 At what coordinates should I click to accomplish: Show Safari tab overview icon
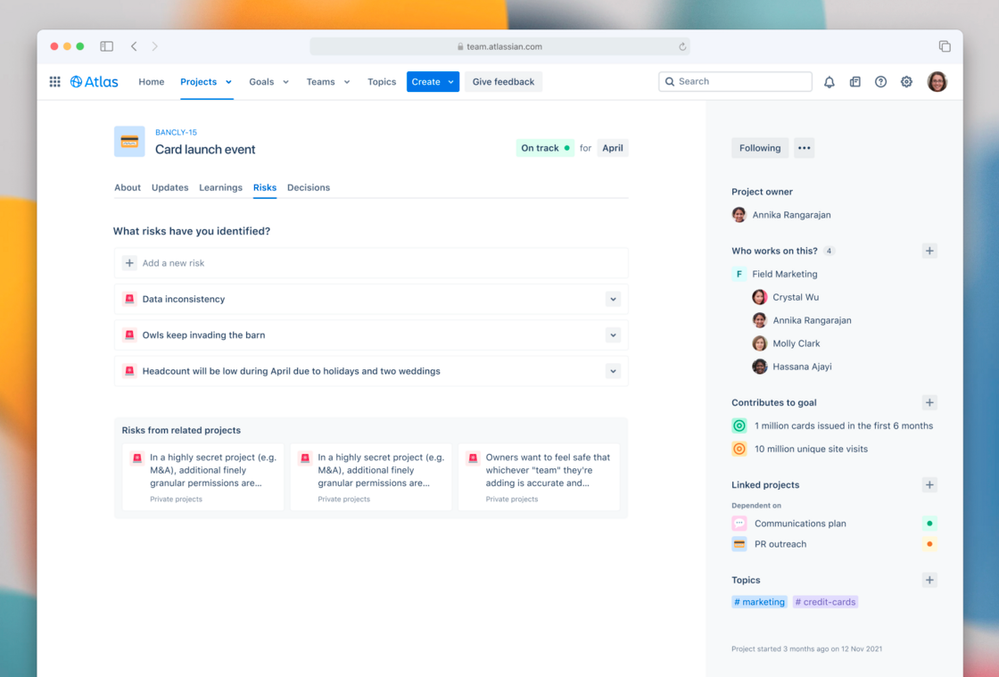tap(945, 46)
